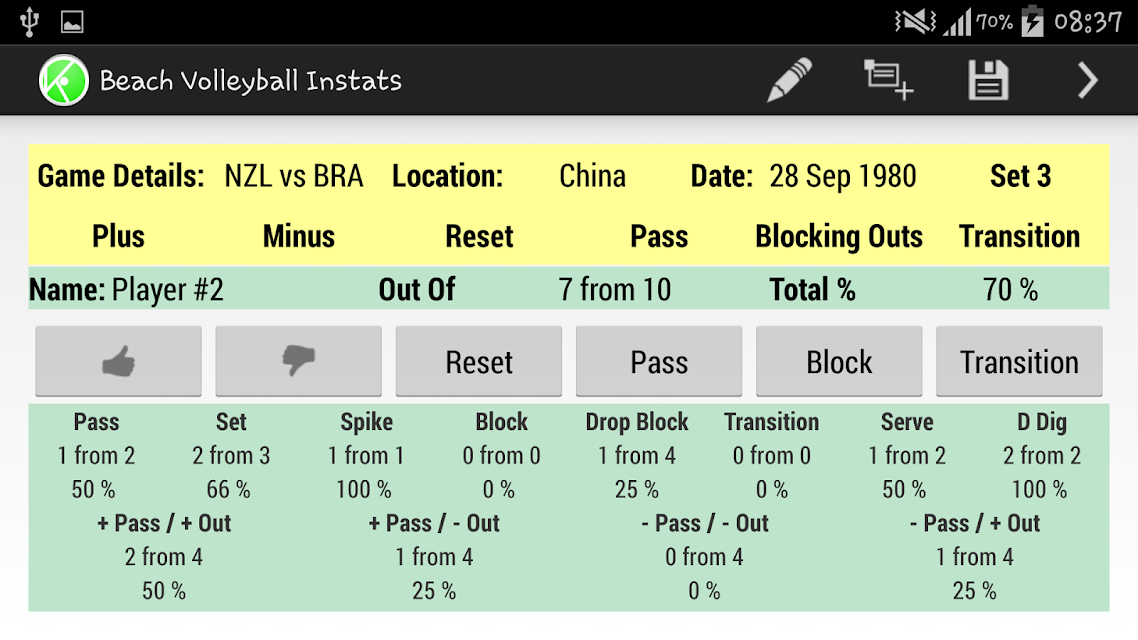Click the gray Transition button
1138x640 pixels.
(x=1019, y=361)
